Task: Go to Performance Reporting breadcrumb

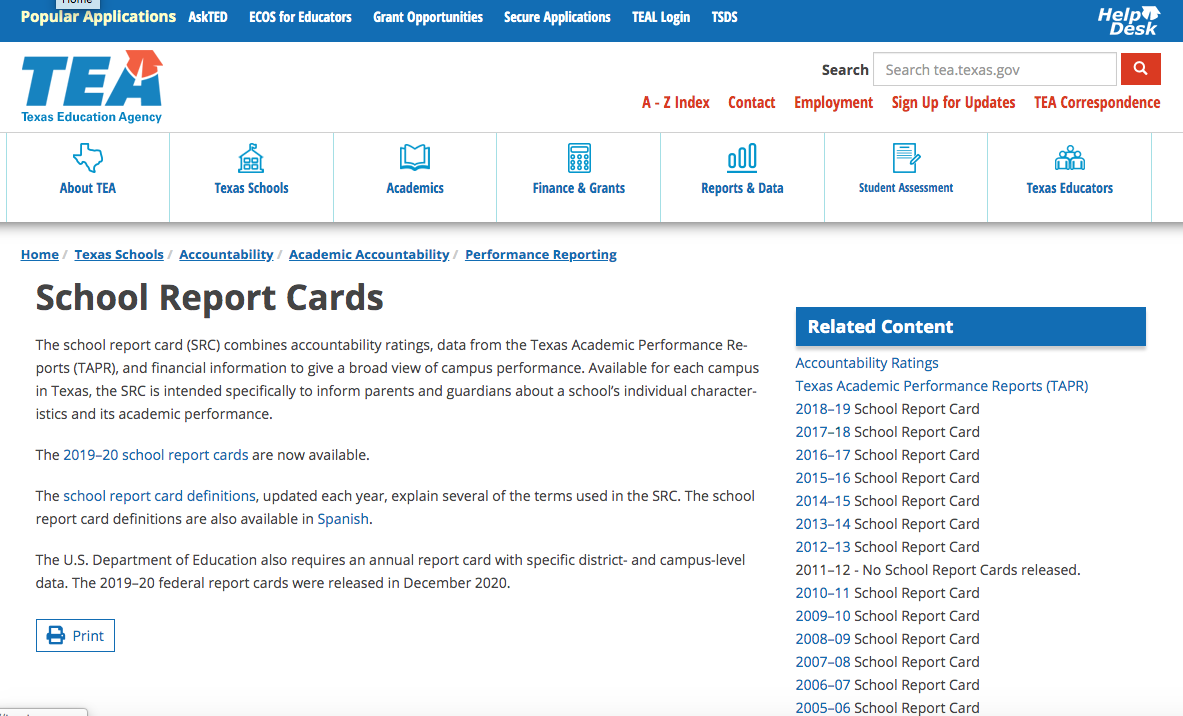Action: 540,254
